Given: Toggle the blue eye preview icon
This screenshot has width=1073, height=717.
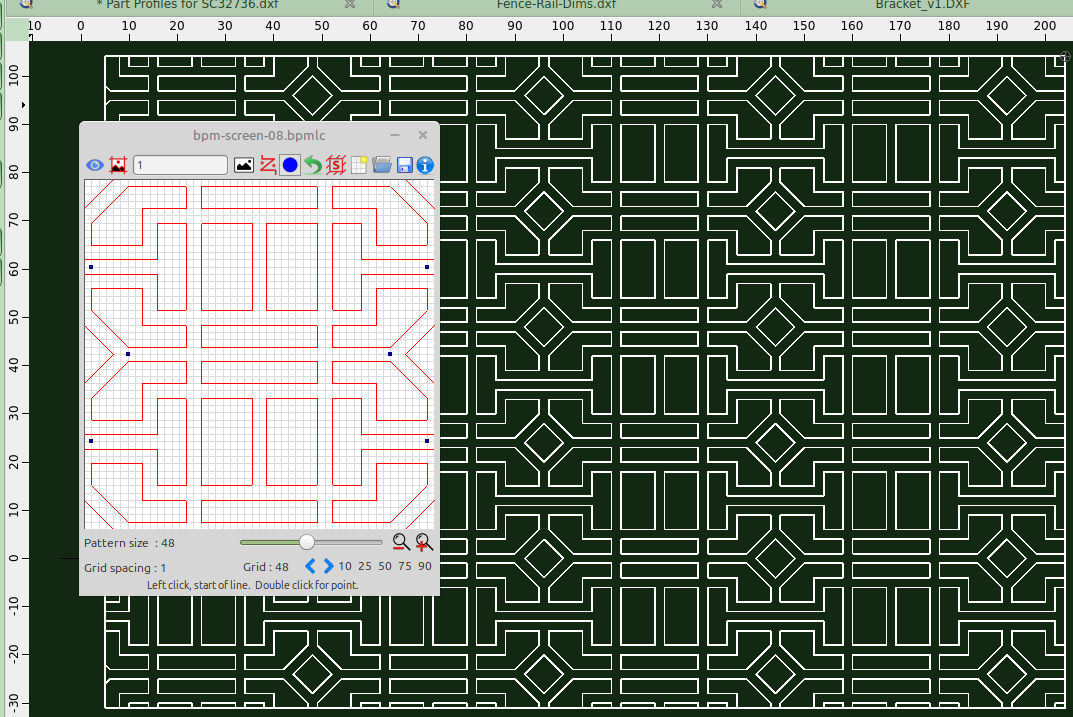Looking at the screenshot, I should coord(95,165).
